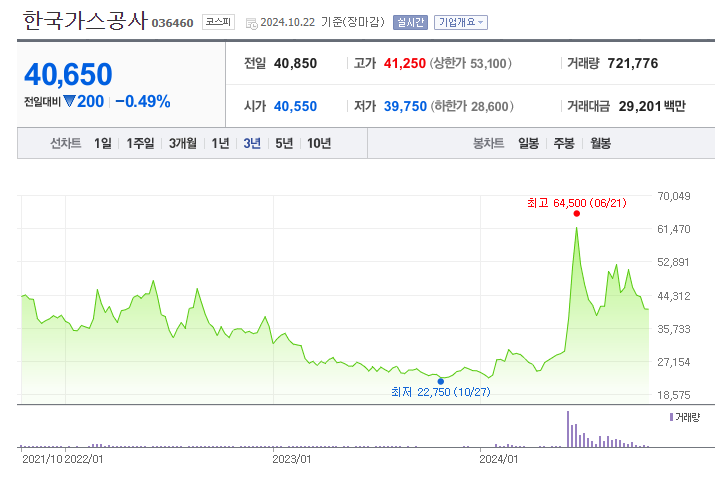Click the 최고 64,500 (06/21) label

click(577, 203)
